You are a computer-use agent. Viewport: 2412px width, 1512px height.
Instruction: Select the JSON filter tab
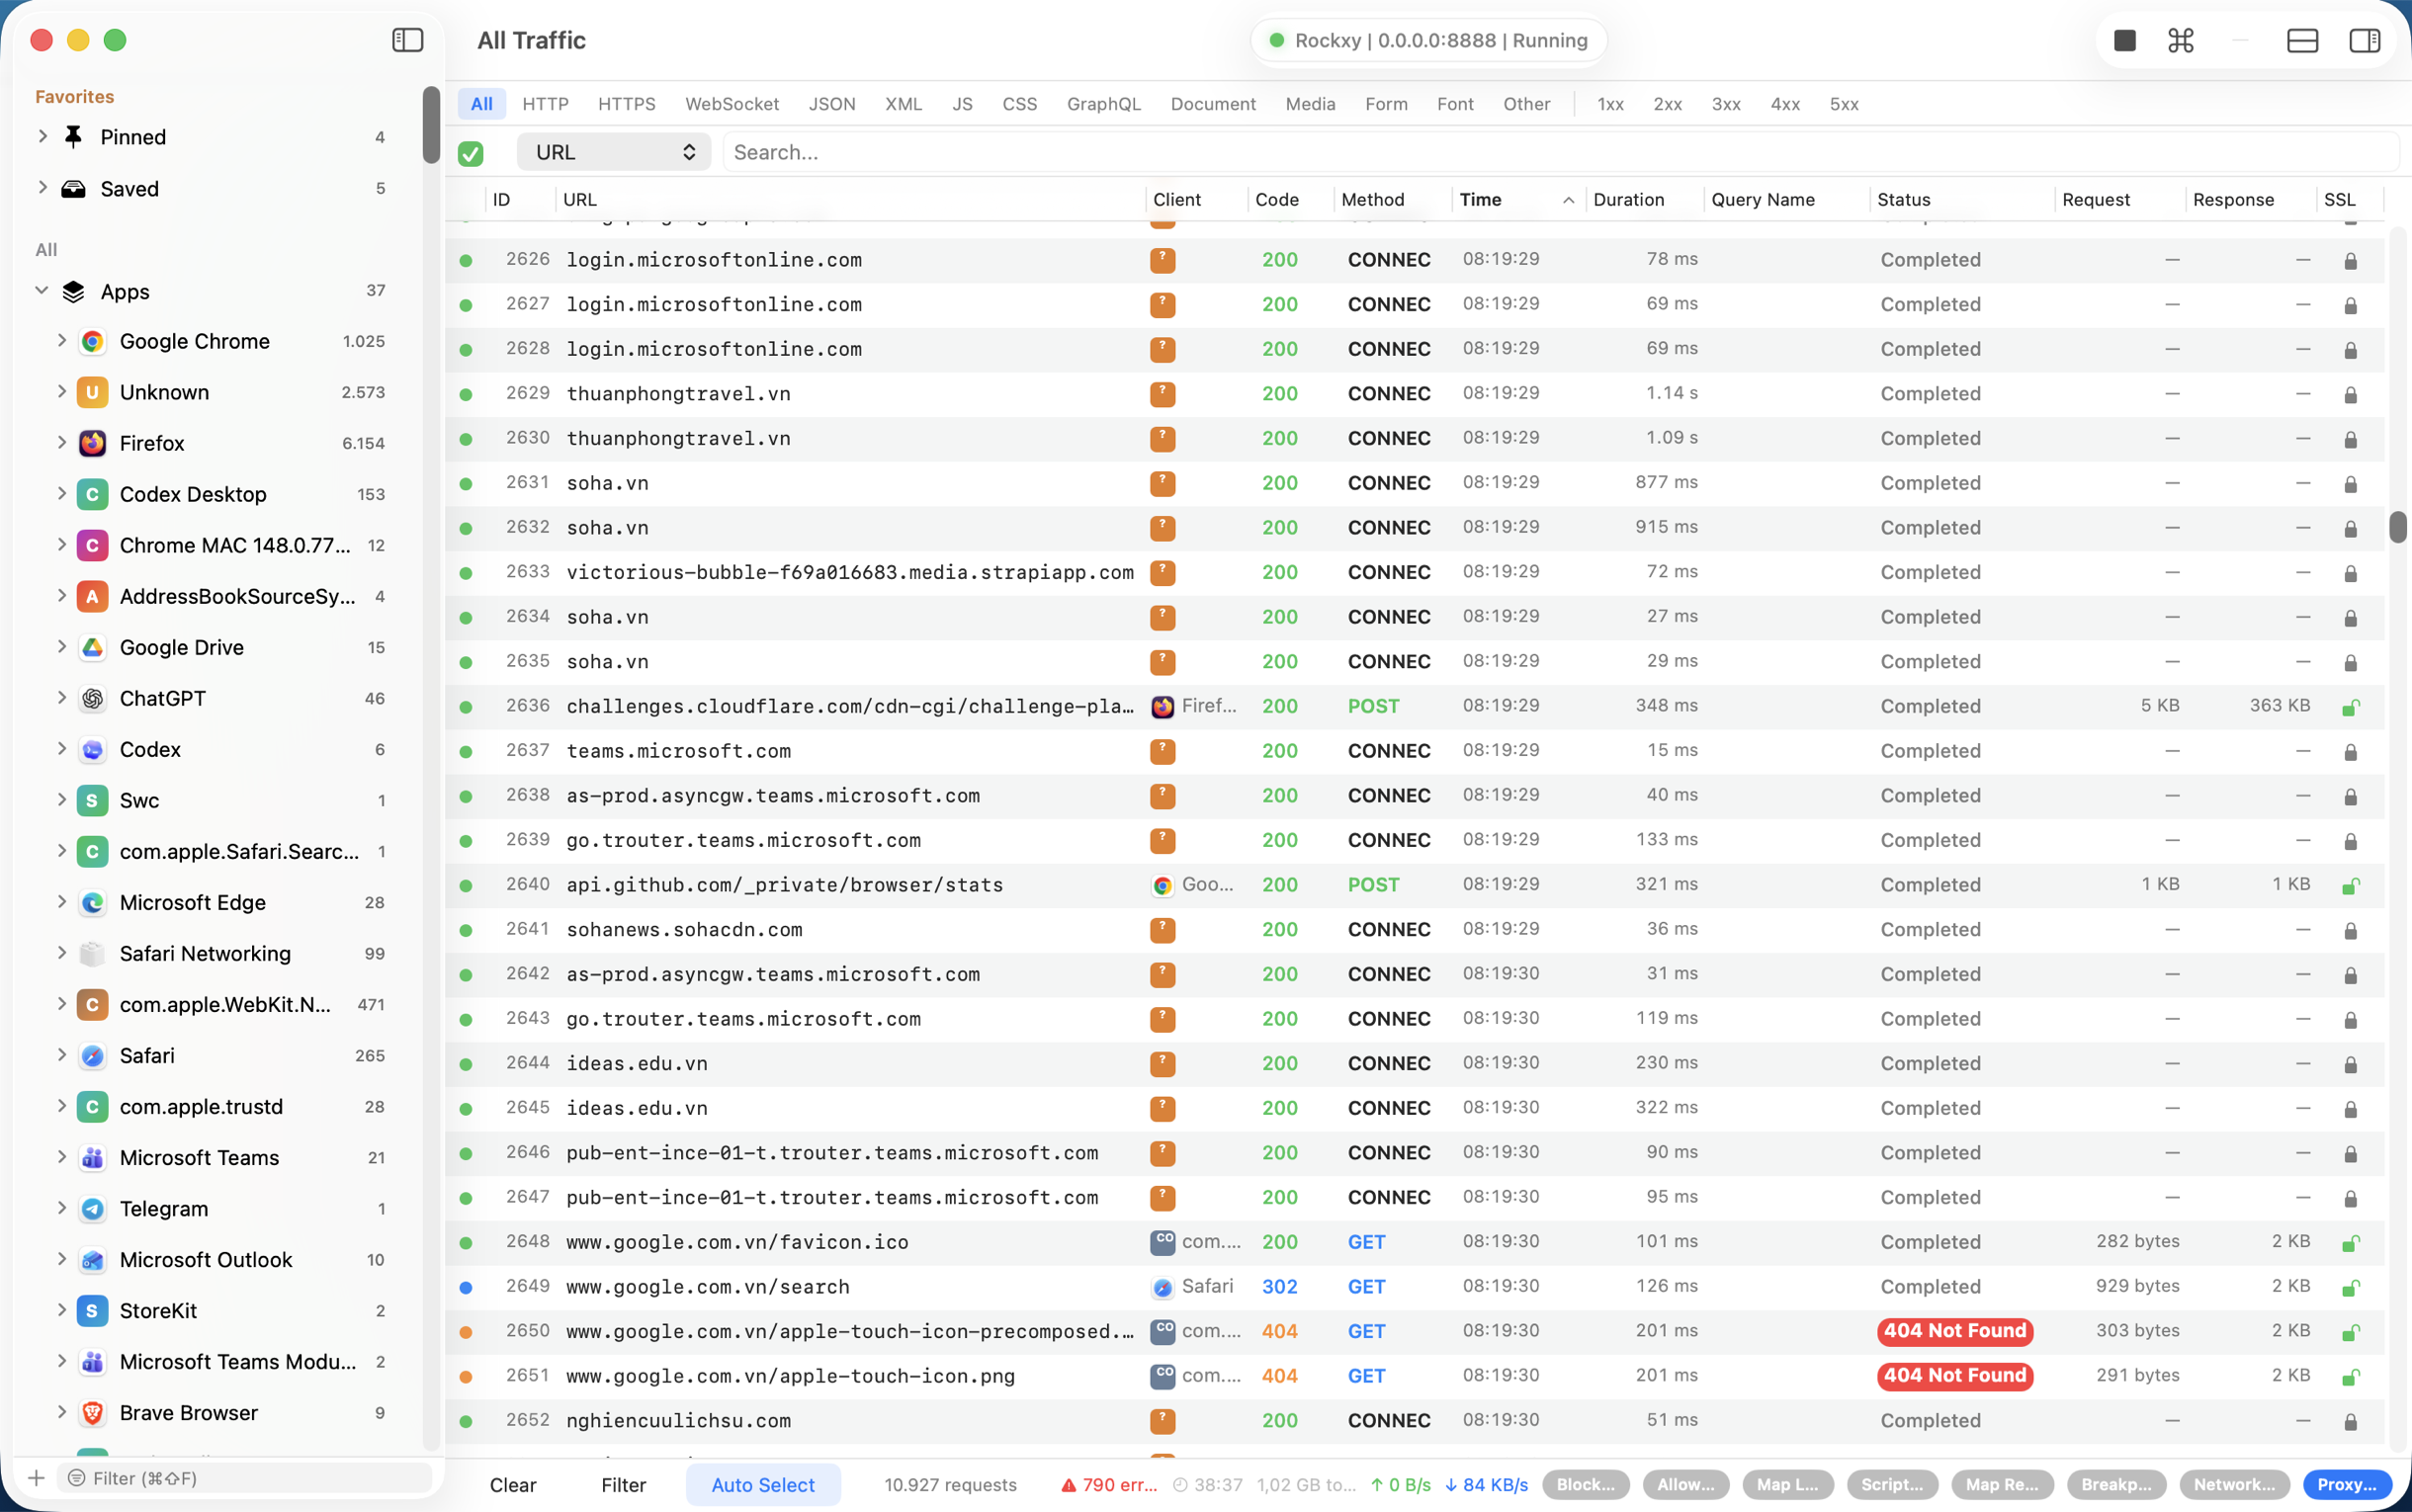pyautogui.click(x=831, y=104)
